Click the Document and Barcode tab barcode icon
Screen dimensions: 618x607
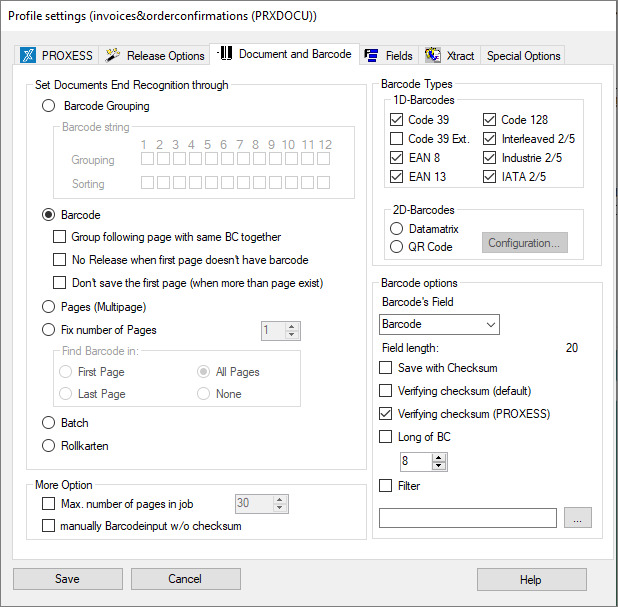point(225,54)
